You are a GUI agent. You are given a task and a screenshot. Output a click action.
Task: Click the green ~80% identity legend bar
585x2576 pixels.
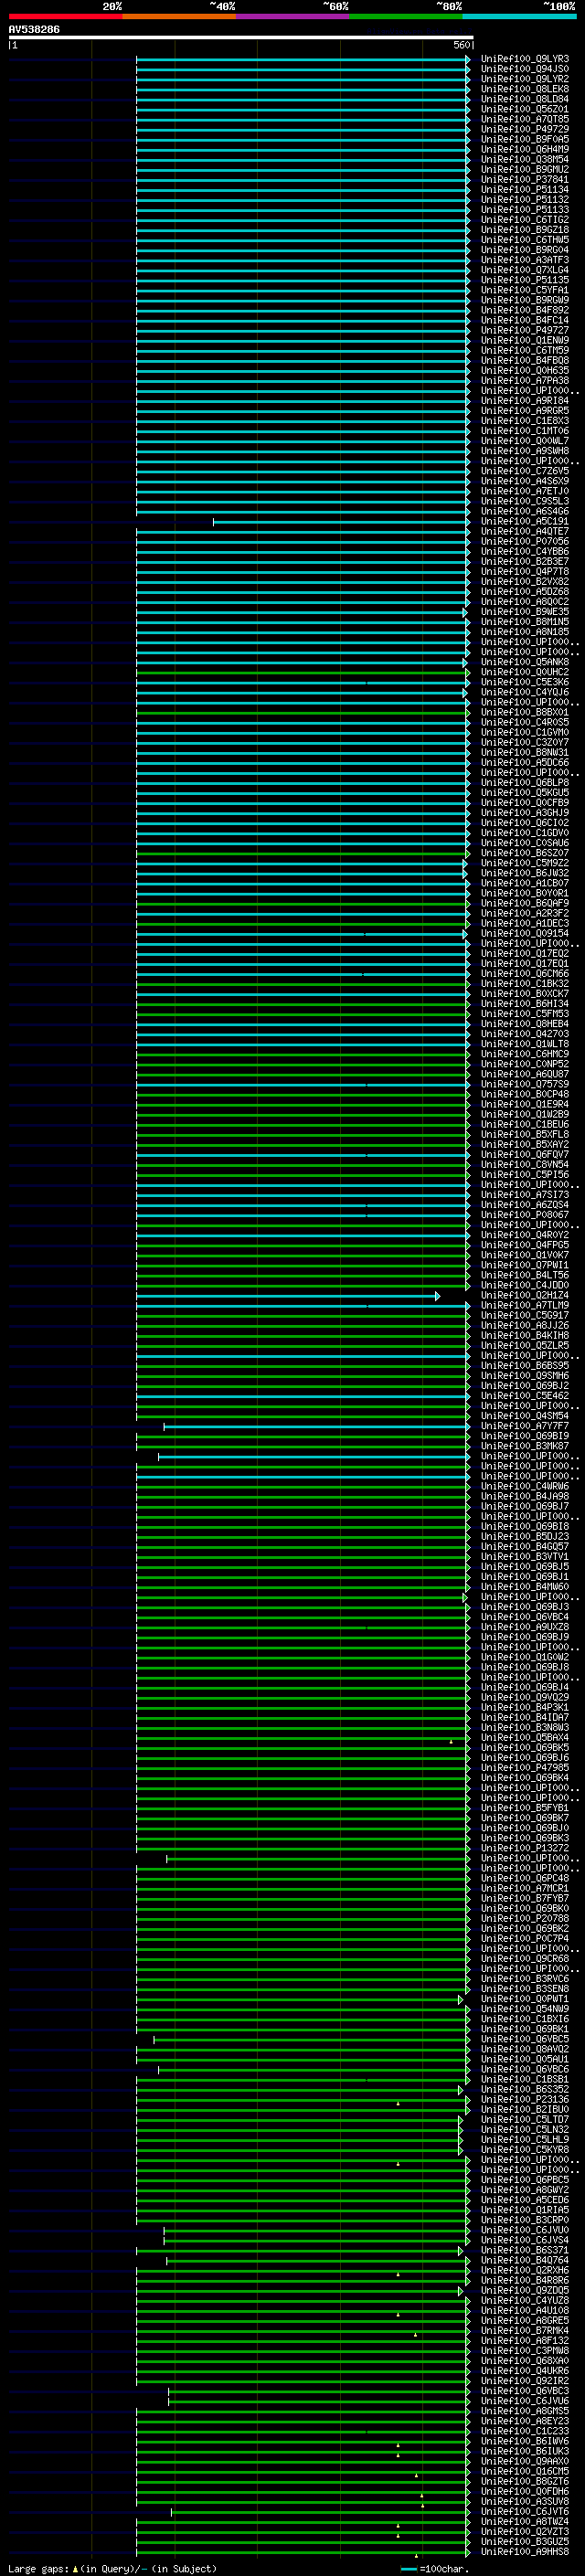click(406, 16)
